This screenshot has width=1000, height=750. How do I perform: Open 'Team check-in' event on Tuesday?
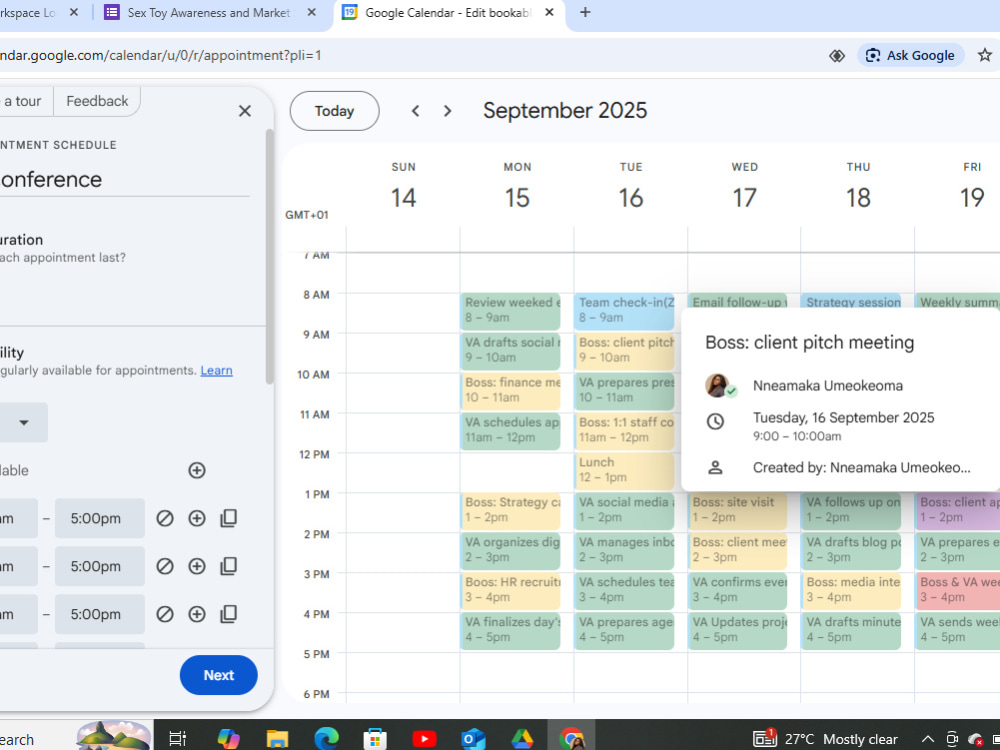tap(624, 311)
